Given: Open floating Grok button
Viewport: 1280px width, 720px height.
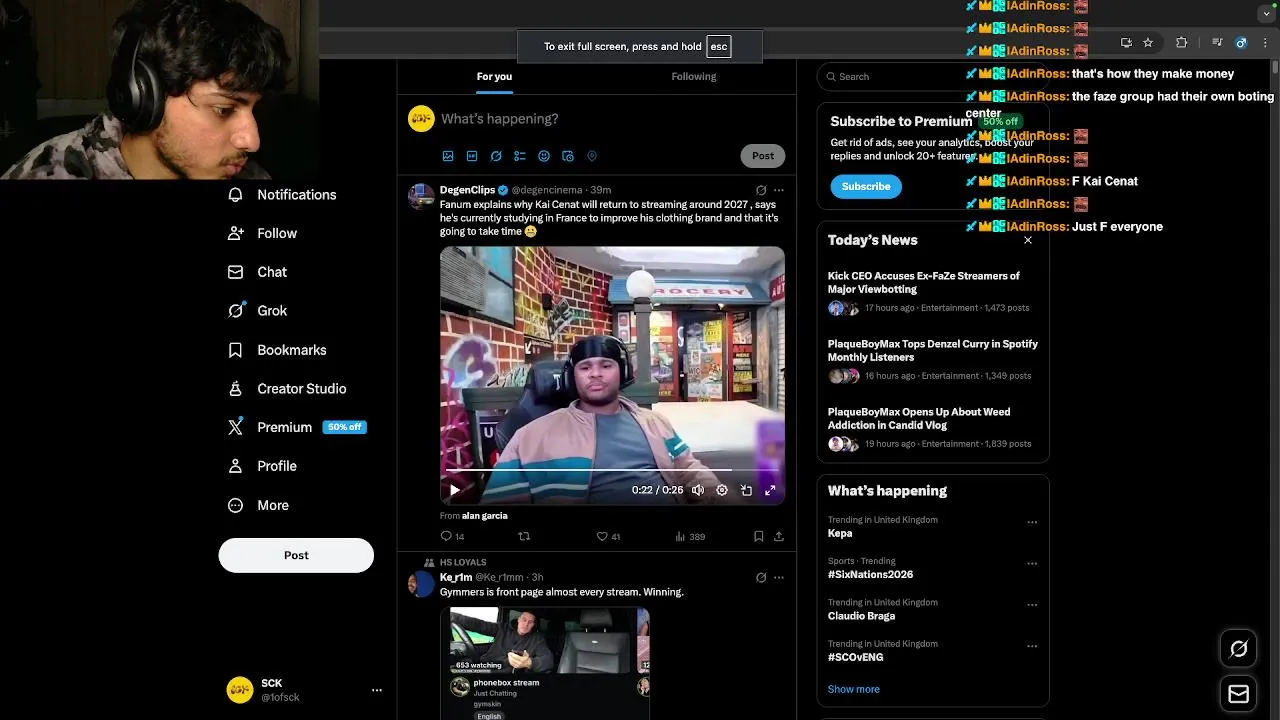Looking at the screenshot, I should pyautogui.click(x=1238, y=649).
